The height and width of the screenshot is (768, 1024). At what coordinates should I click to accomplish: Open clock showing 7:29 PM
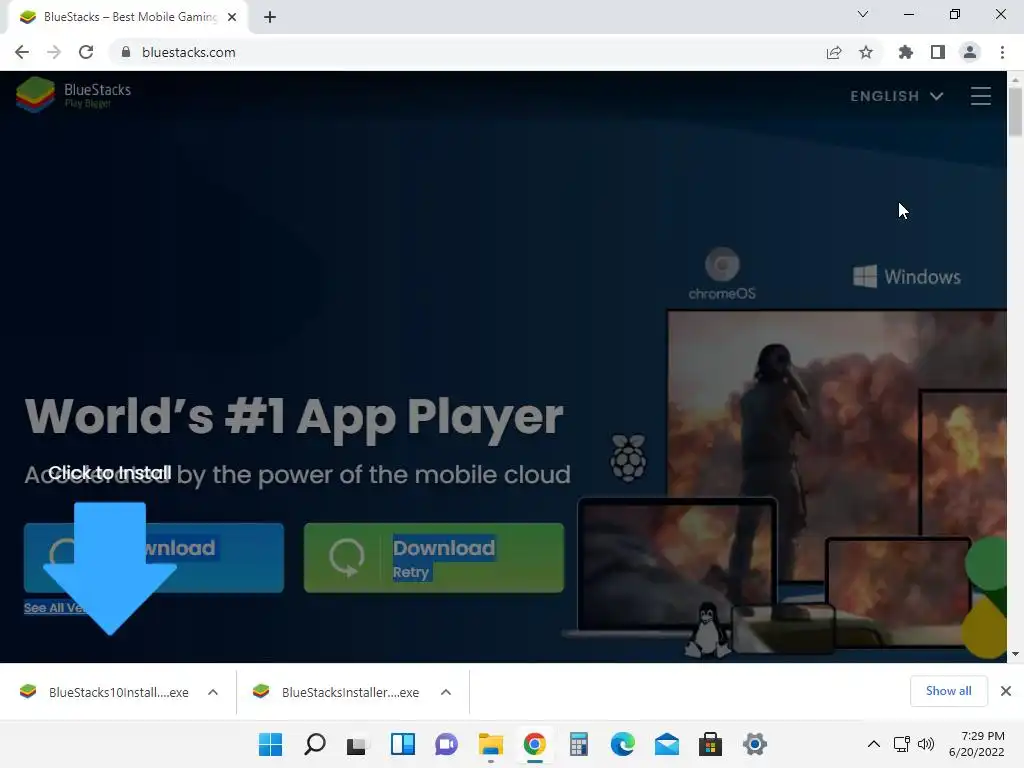click(x=976, y=744)
